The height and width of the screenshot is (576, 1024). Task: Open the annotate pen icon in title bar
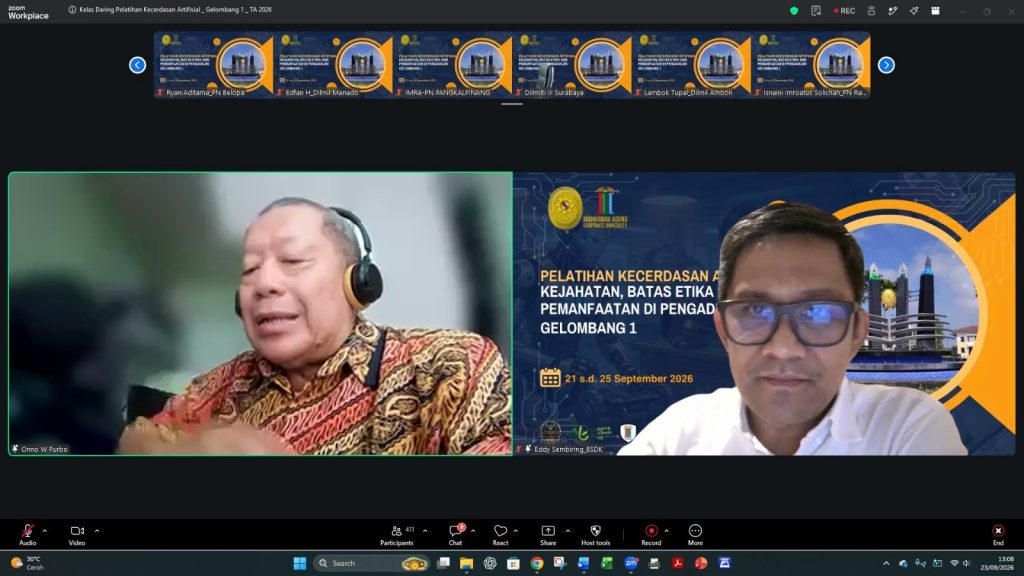click(x=893, y=10)
